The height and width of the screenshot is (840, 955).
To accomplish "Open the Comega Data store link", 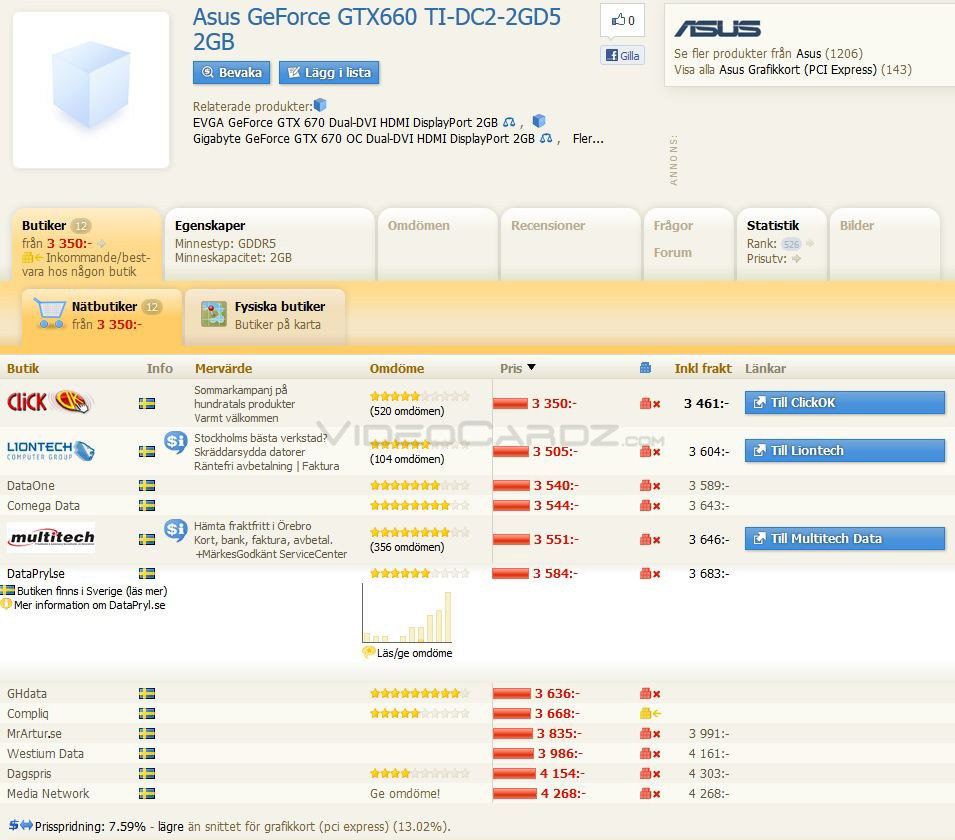I will click(43, 506).
